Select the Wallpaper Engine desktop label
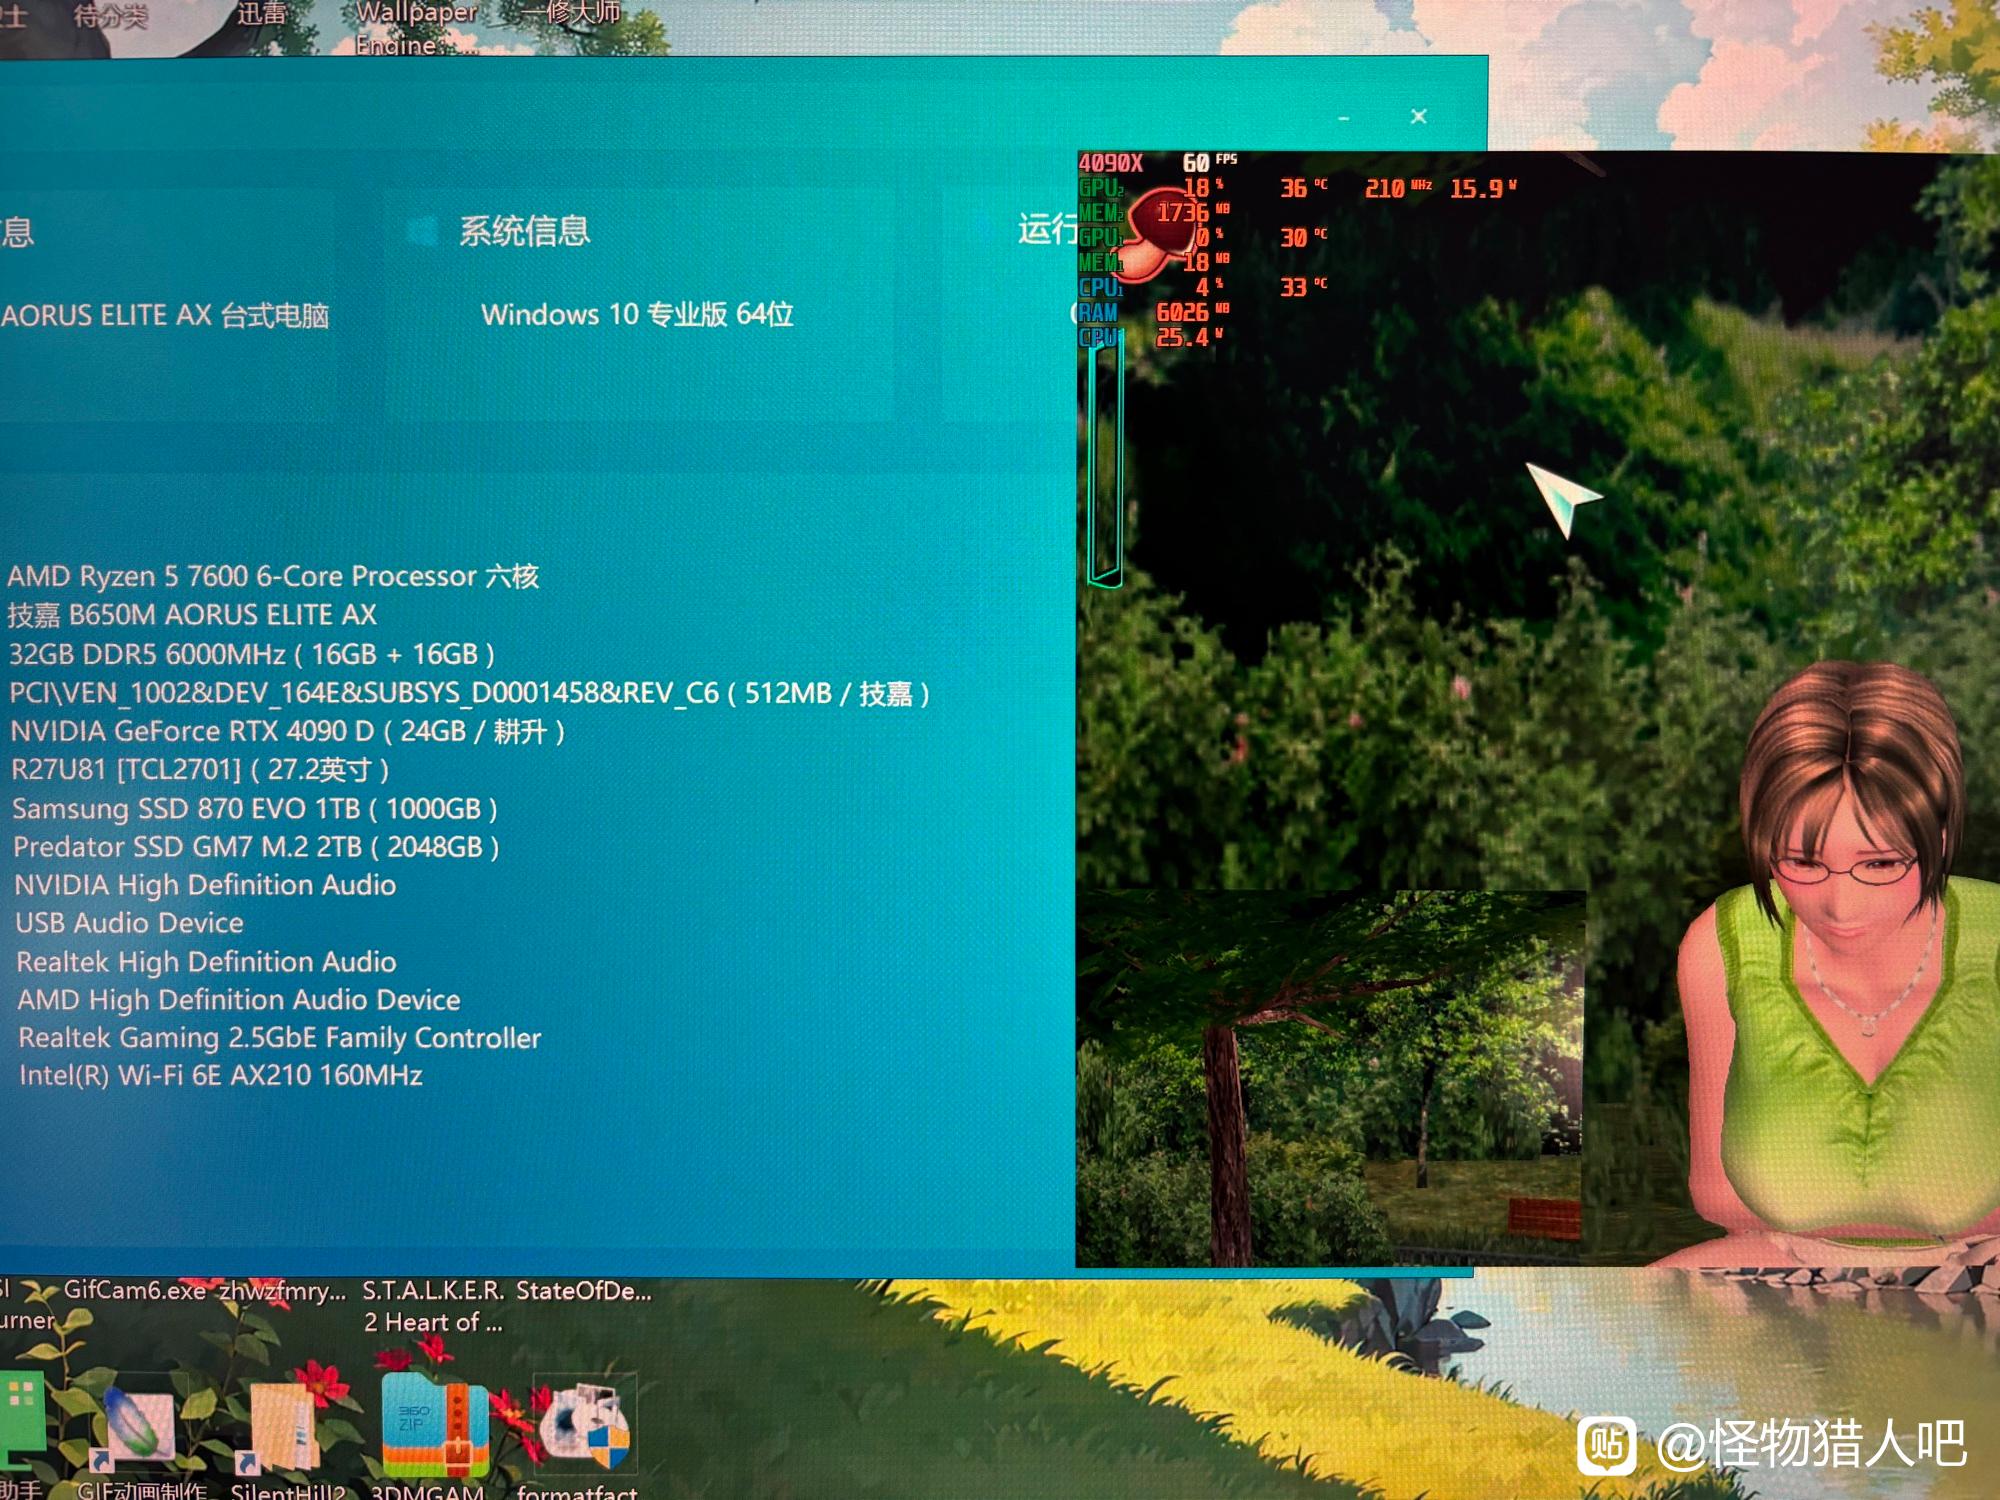2000x1500 pixels. (x=416, y=28)
